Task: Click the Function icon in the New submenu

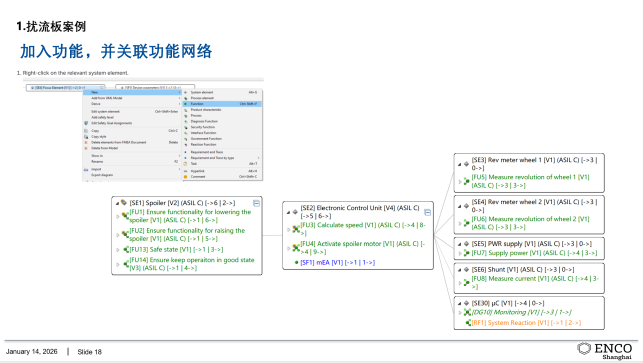Action: point(185,104)
